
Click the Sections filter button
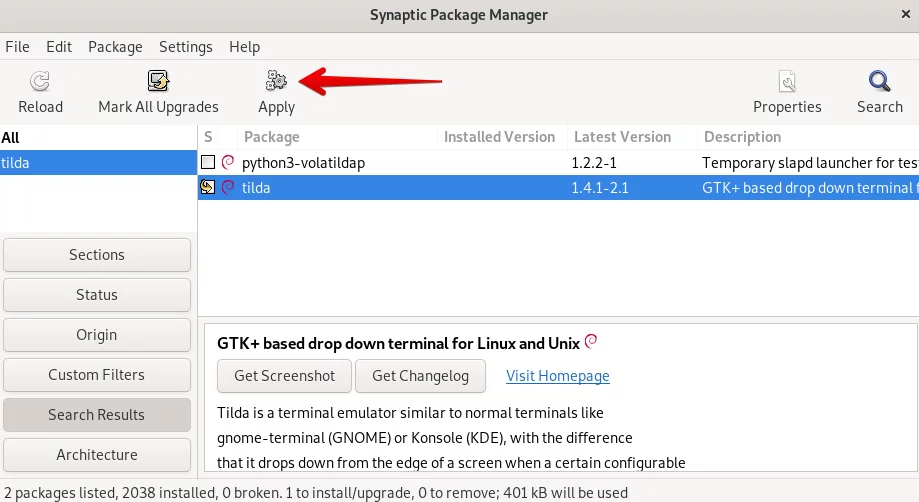pyautogui.click(x=97, y=255)
